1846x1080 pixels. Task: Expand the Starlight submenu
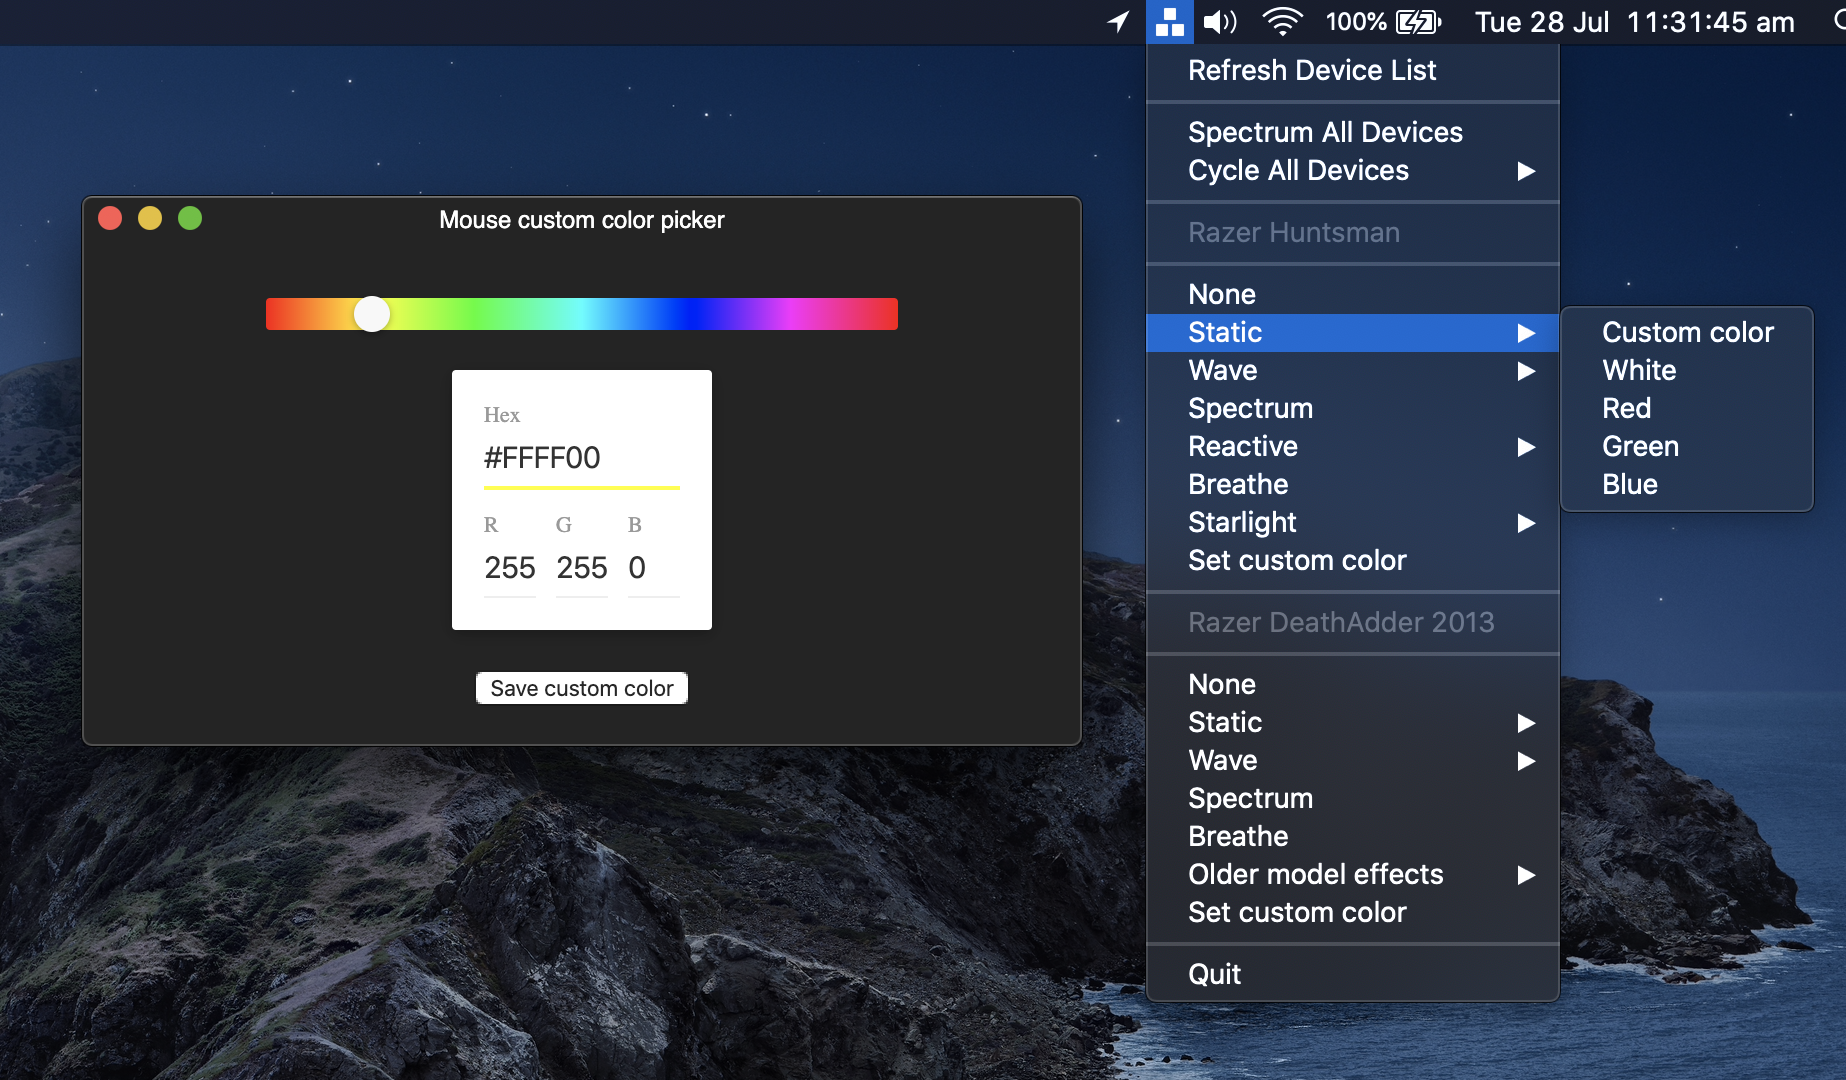pyautogui.click(x=1352, y=522)
